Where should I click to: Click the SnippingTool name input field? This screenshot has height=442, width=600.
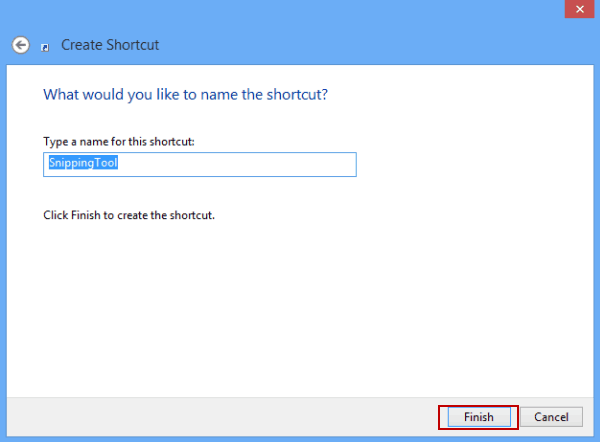coord(200,165)
